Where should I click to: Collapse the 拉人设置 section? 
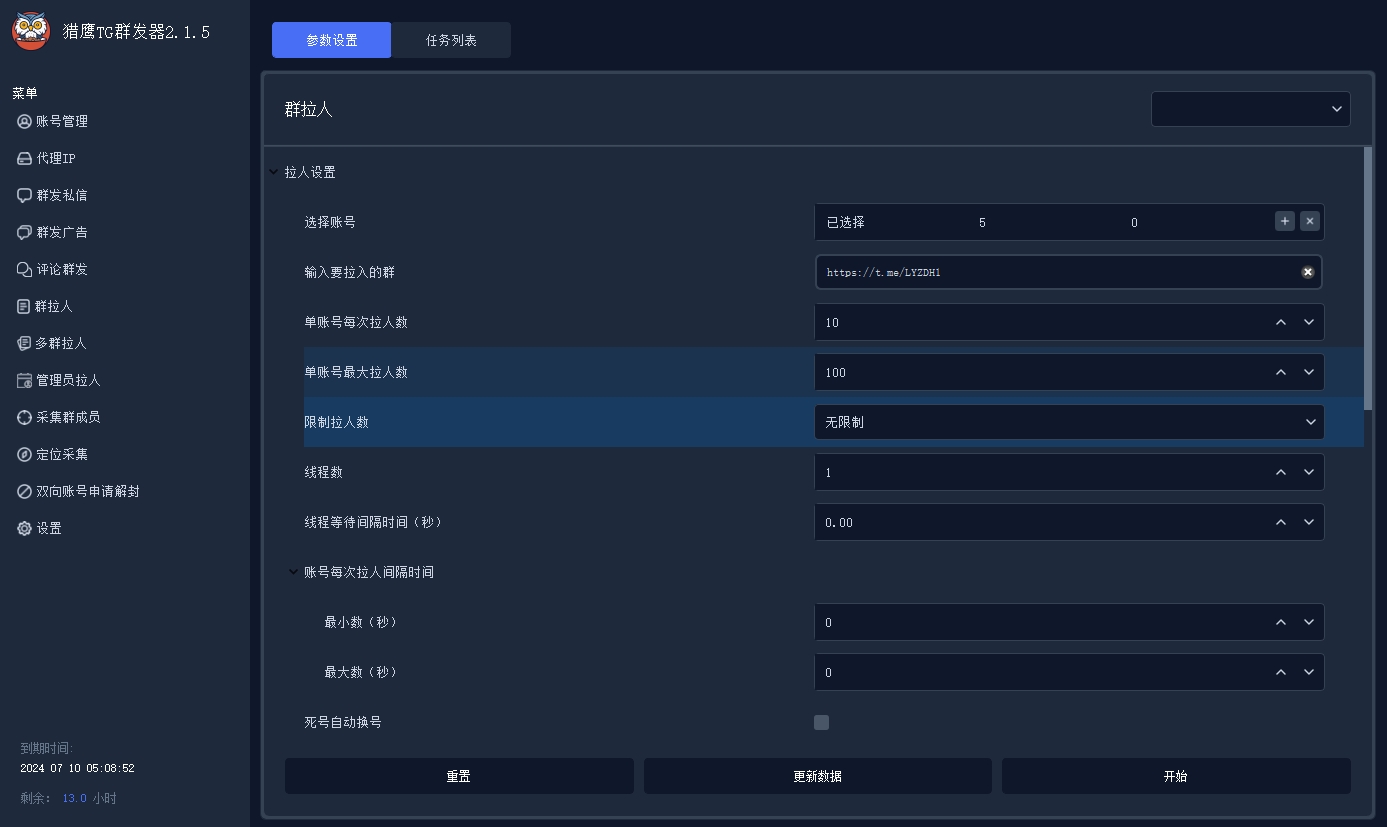274,172
